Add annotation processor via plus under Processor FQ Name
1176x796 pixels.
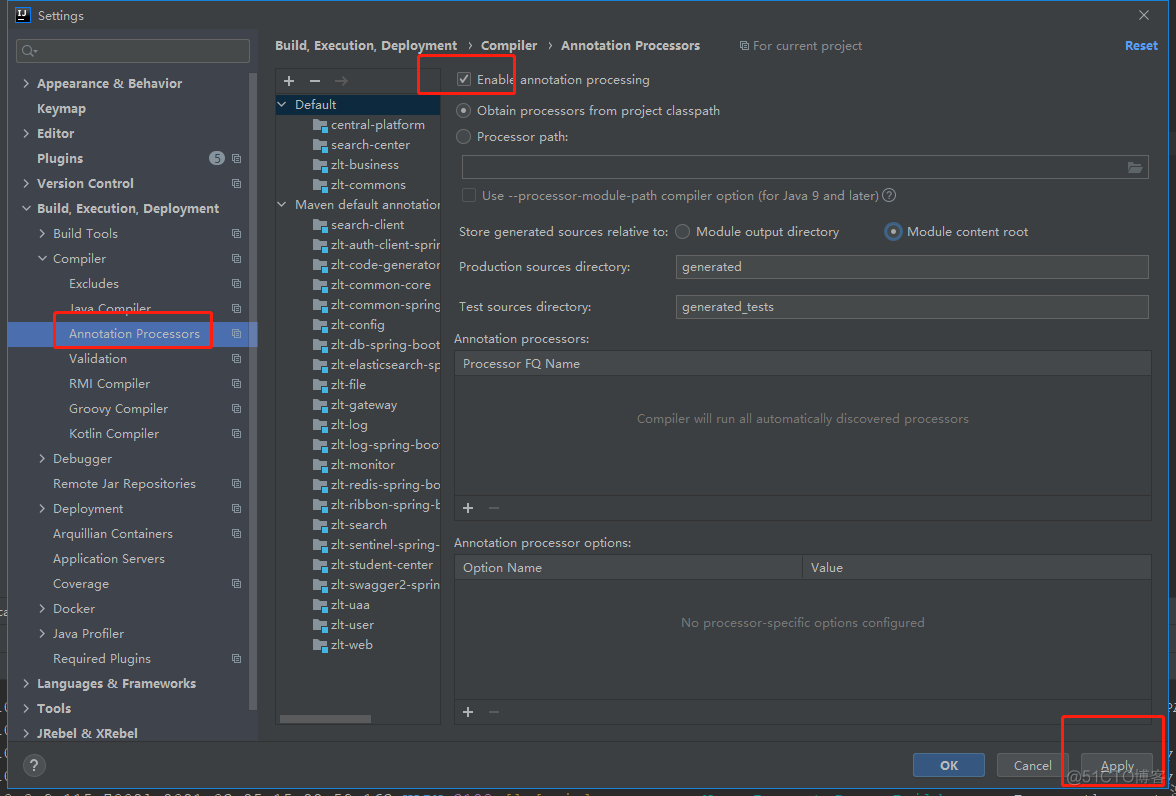(x=467, y=508)
